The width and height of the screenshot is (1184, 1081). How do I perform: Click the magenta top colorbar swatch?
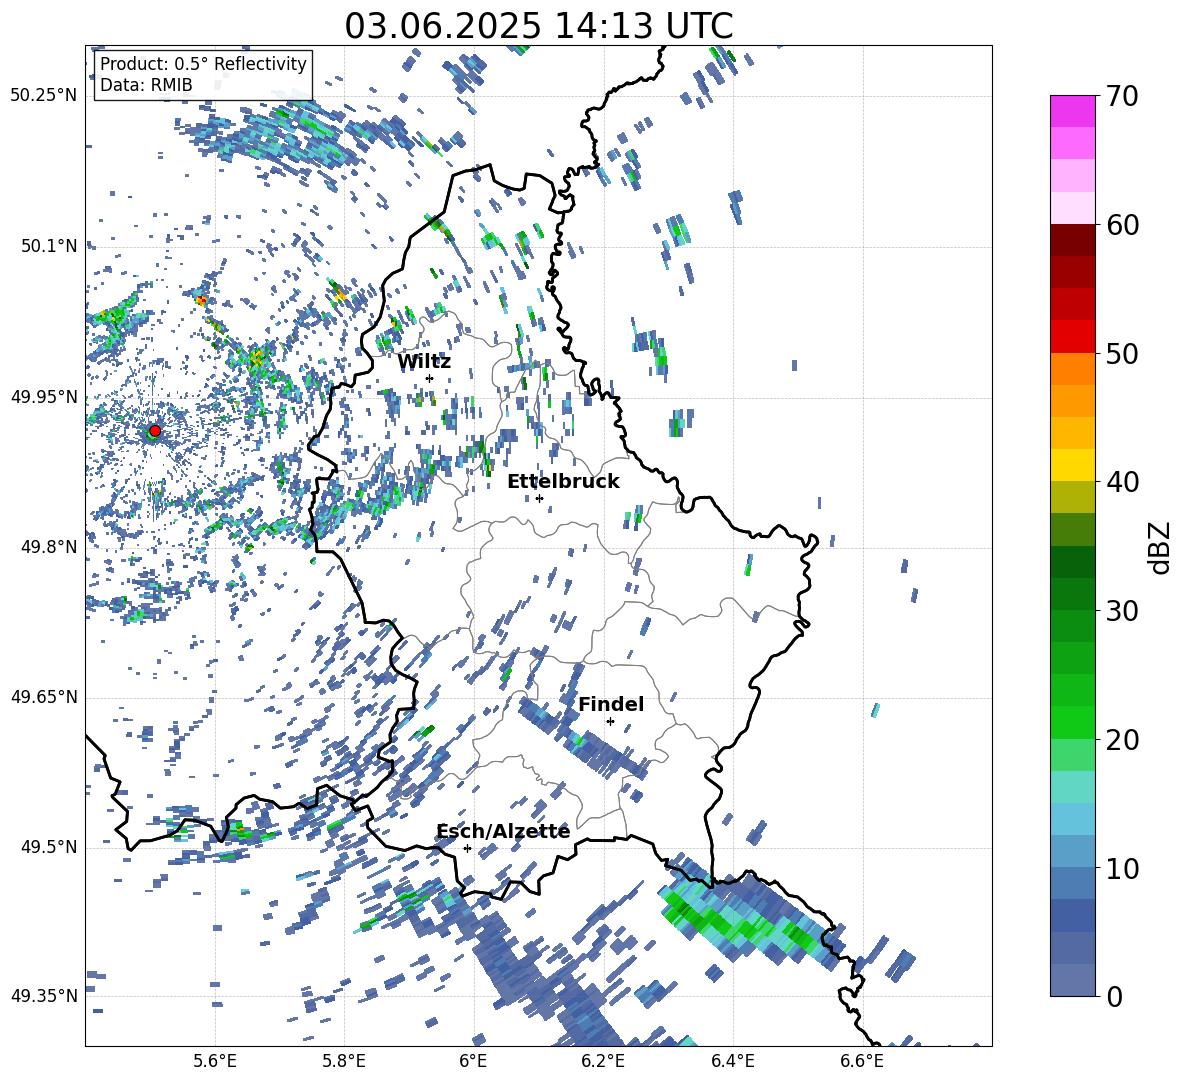[1072, 111]
